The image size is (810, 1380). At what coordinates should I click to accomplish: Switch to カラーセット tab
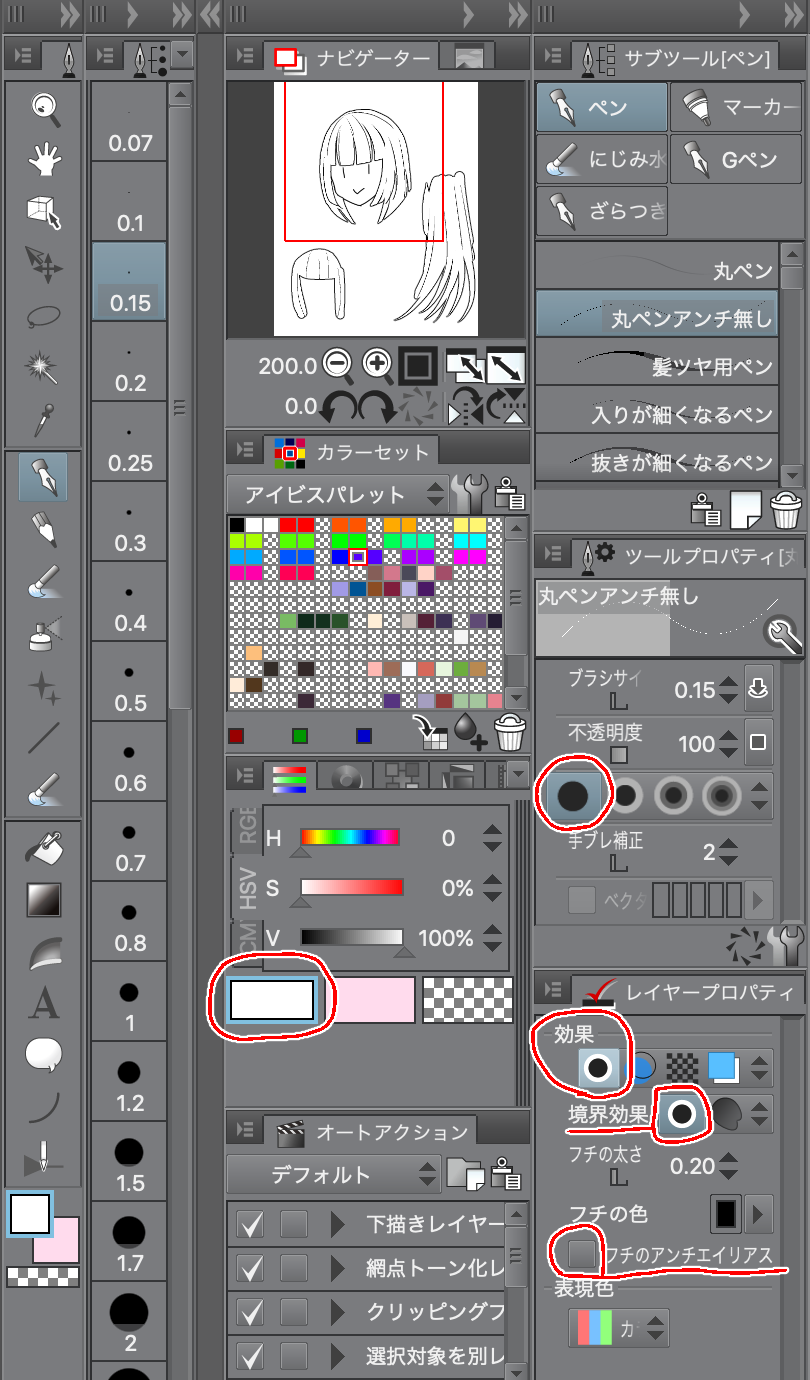pyautogui.click(x=351, y=452)
